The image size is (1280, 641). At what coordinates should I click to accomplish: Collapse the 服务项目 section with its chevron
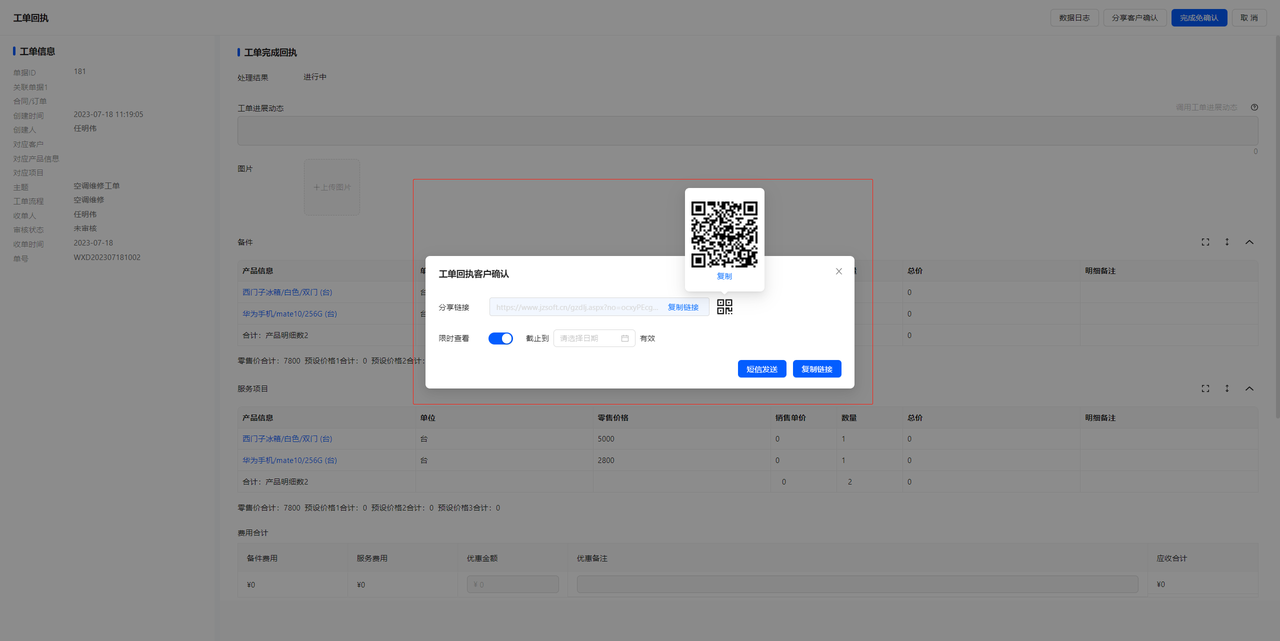coord(1249,388)
